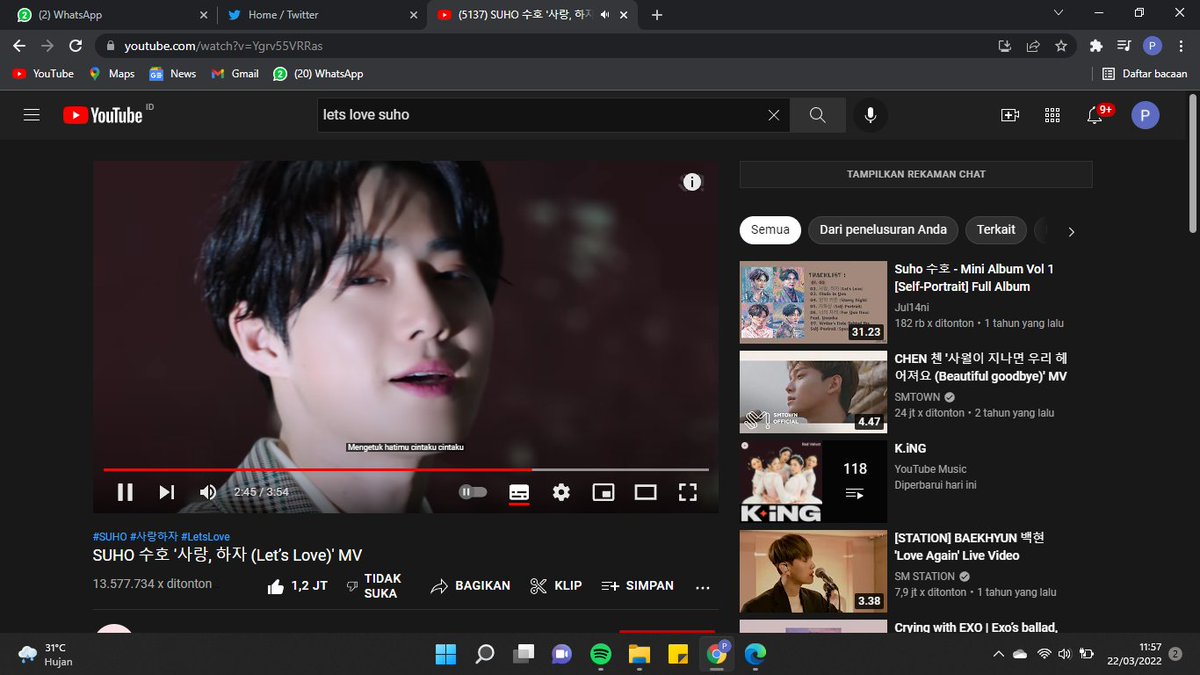Open the K.iNG playlist thumbnail
Screen dimensions: 1200x675
(x=813, y=481)
